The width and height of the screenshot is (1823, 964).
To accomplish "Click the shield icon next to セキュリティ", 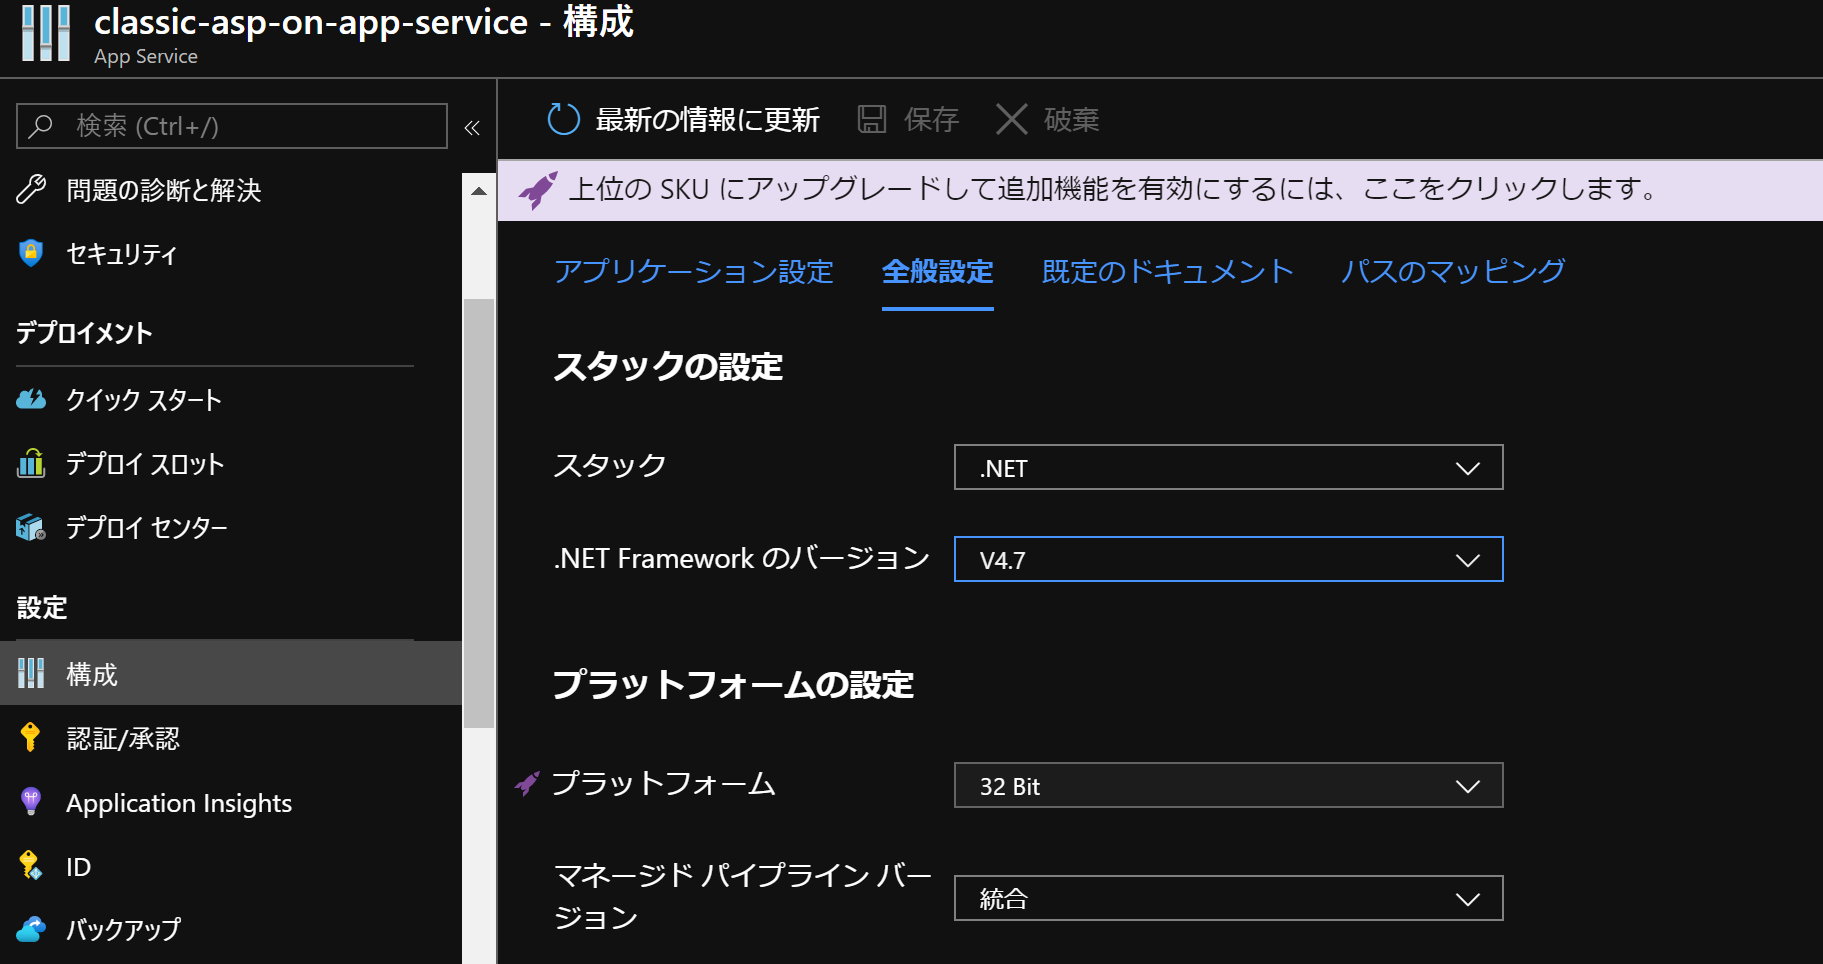I will pos(31,253).
